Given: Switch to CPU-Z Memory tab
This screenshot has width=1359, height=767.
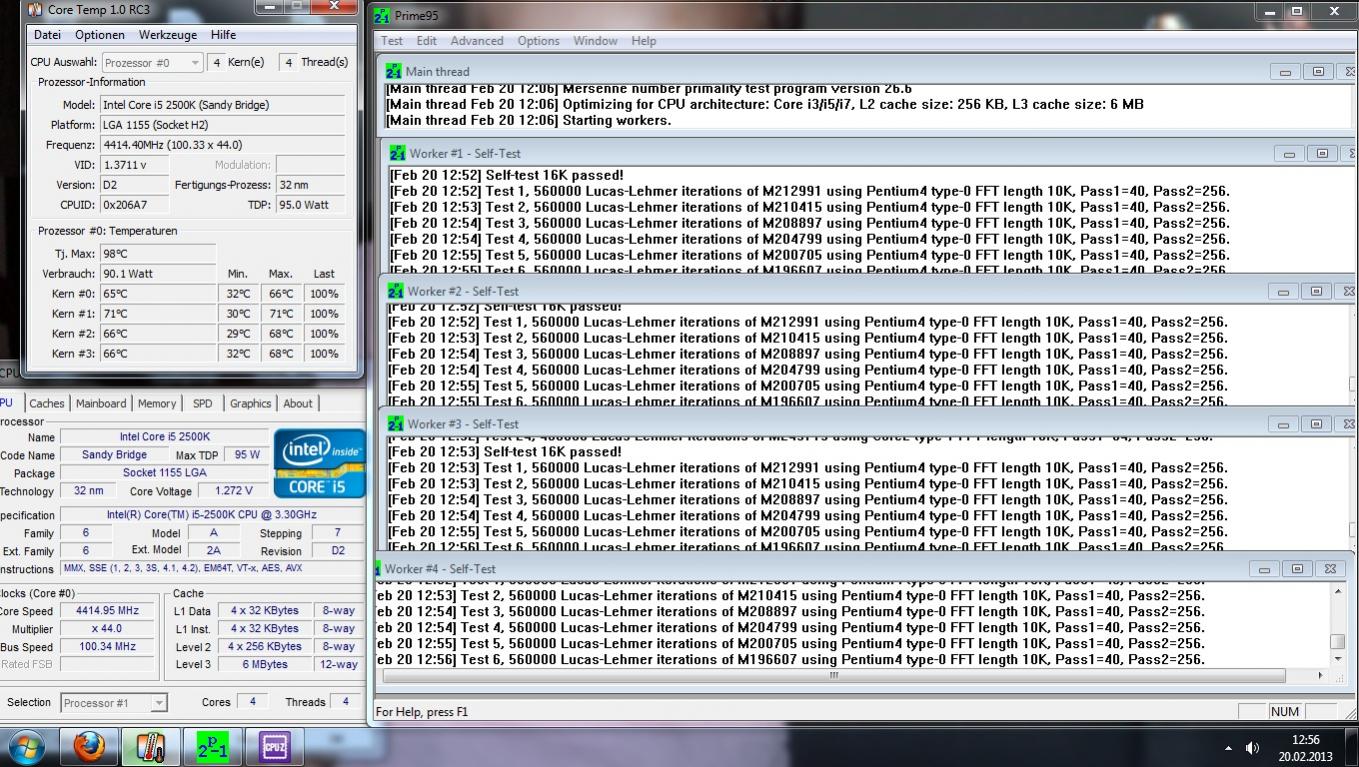Looking at the screenshot, I should click(x=157, y=403).
